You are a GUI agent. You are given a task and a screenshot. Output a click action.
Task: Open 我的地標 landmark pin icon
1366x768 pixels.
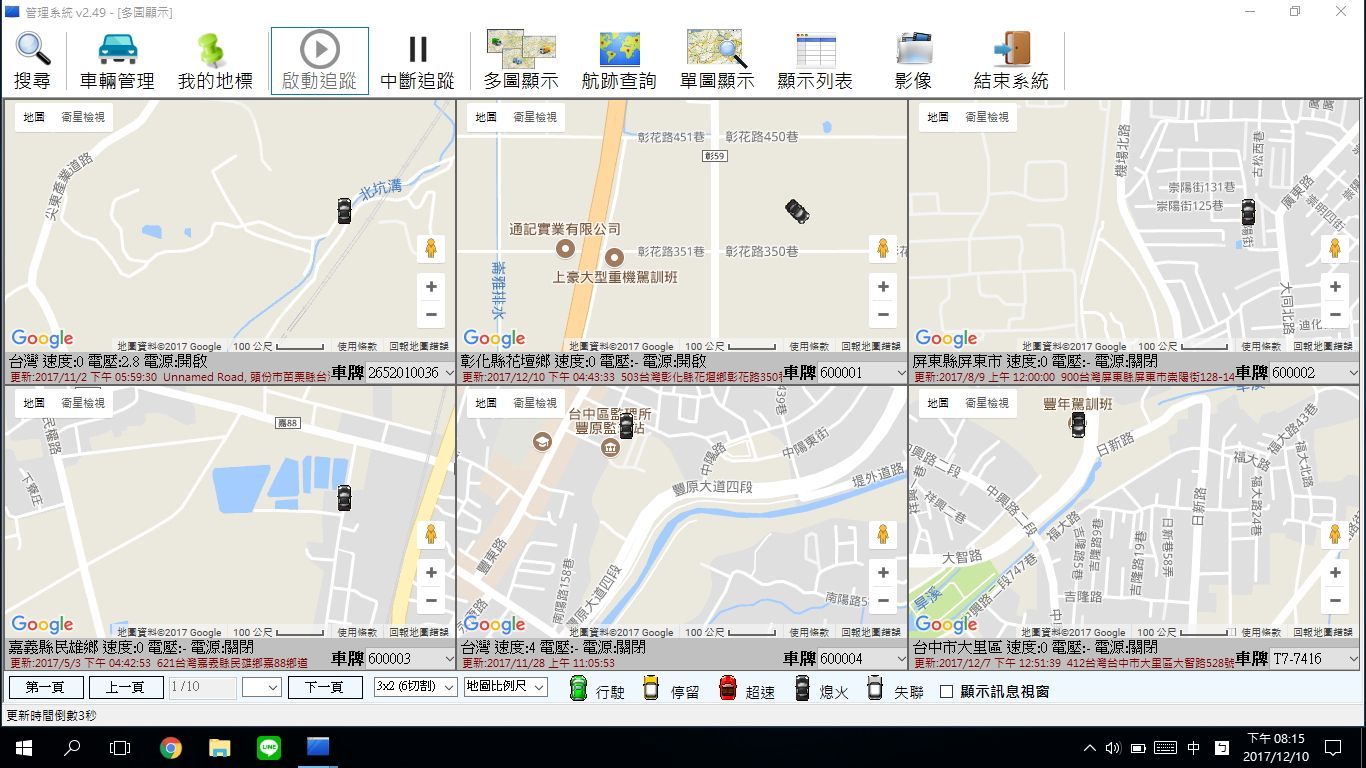[x=214, y=60]
